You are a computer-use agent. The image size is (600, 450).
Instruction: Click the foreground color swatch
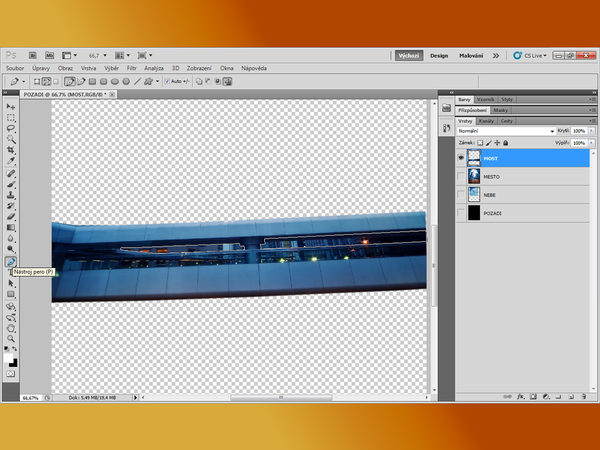[9, 356]
